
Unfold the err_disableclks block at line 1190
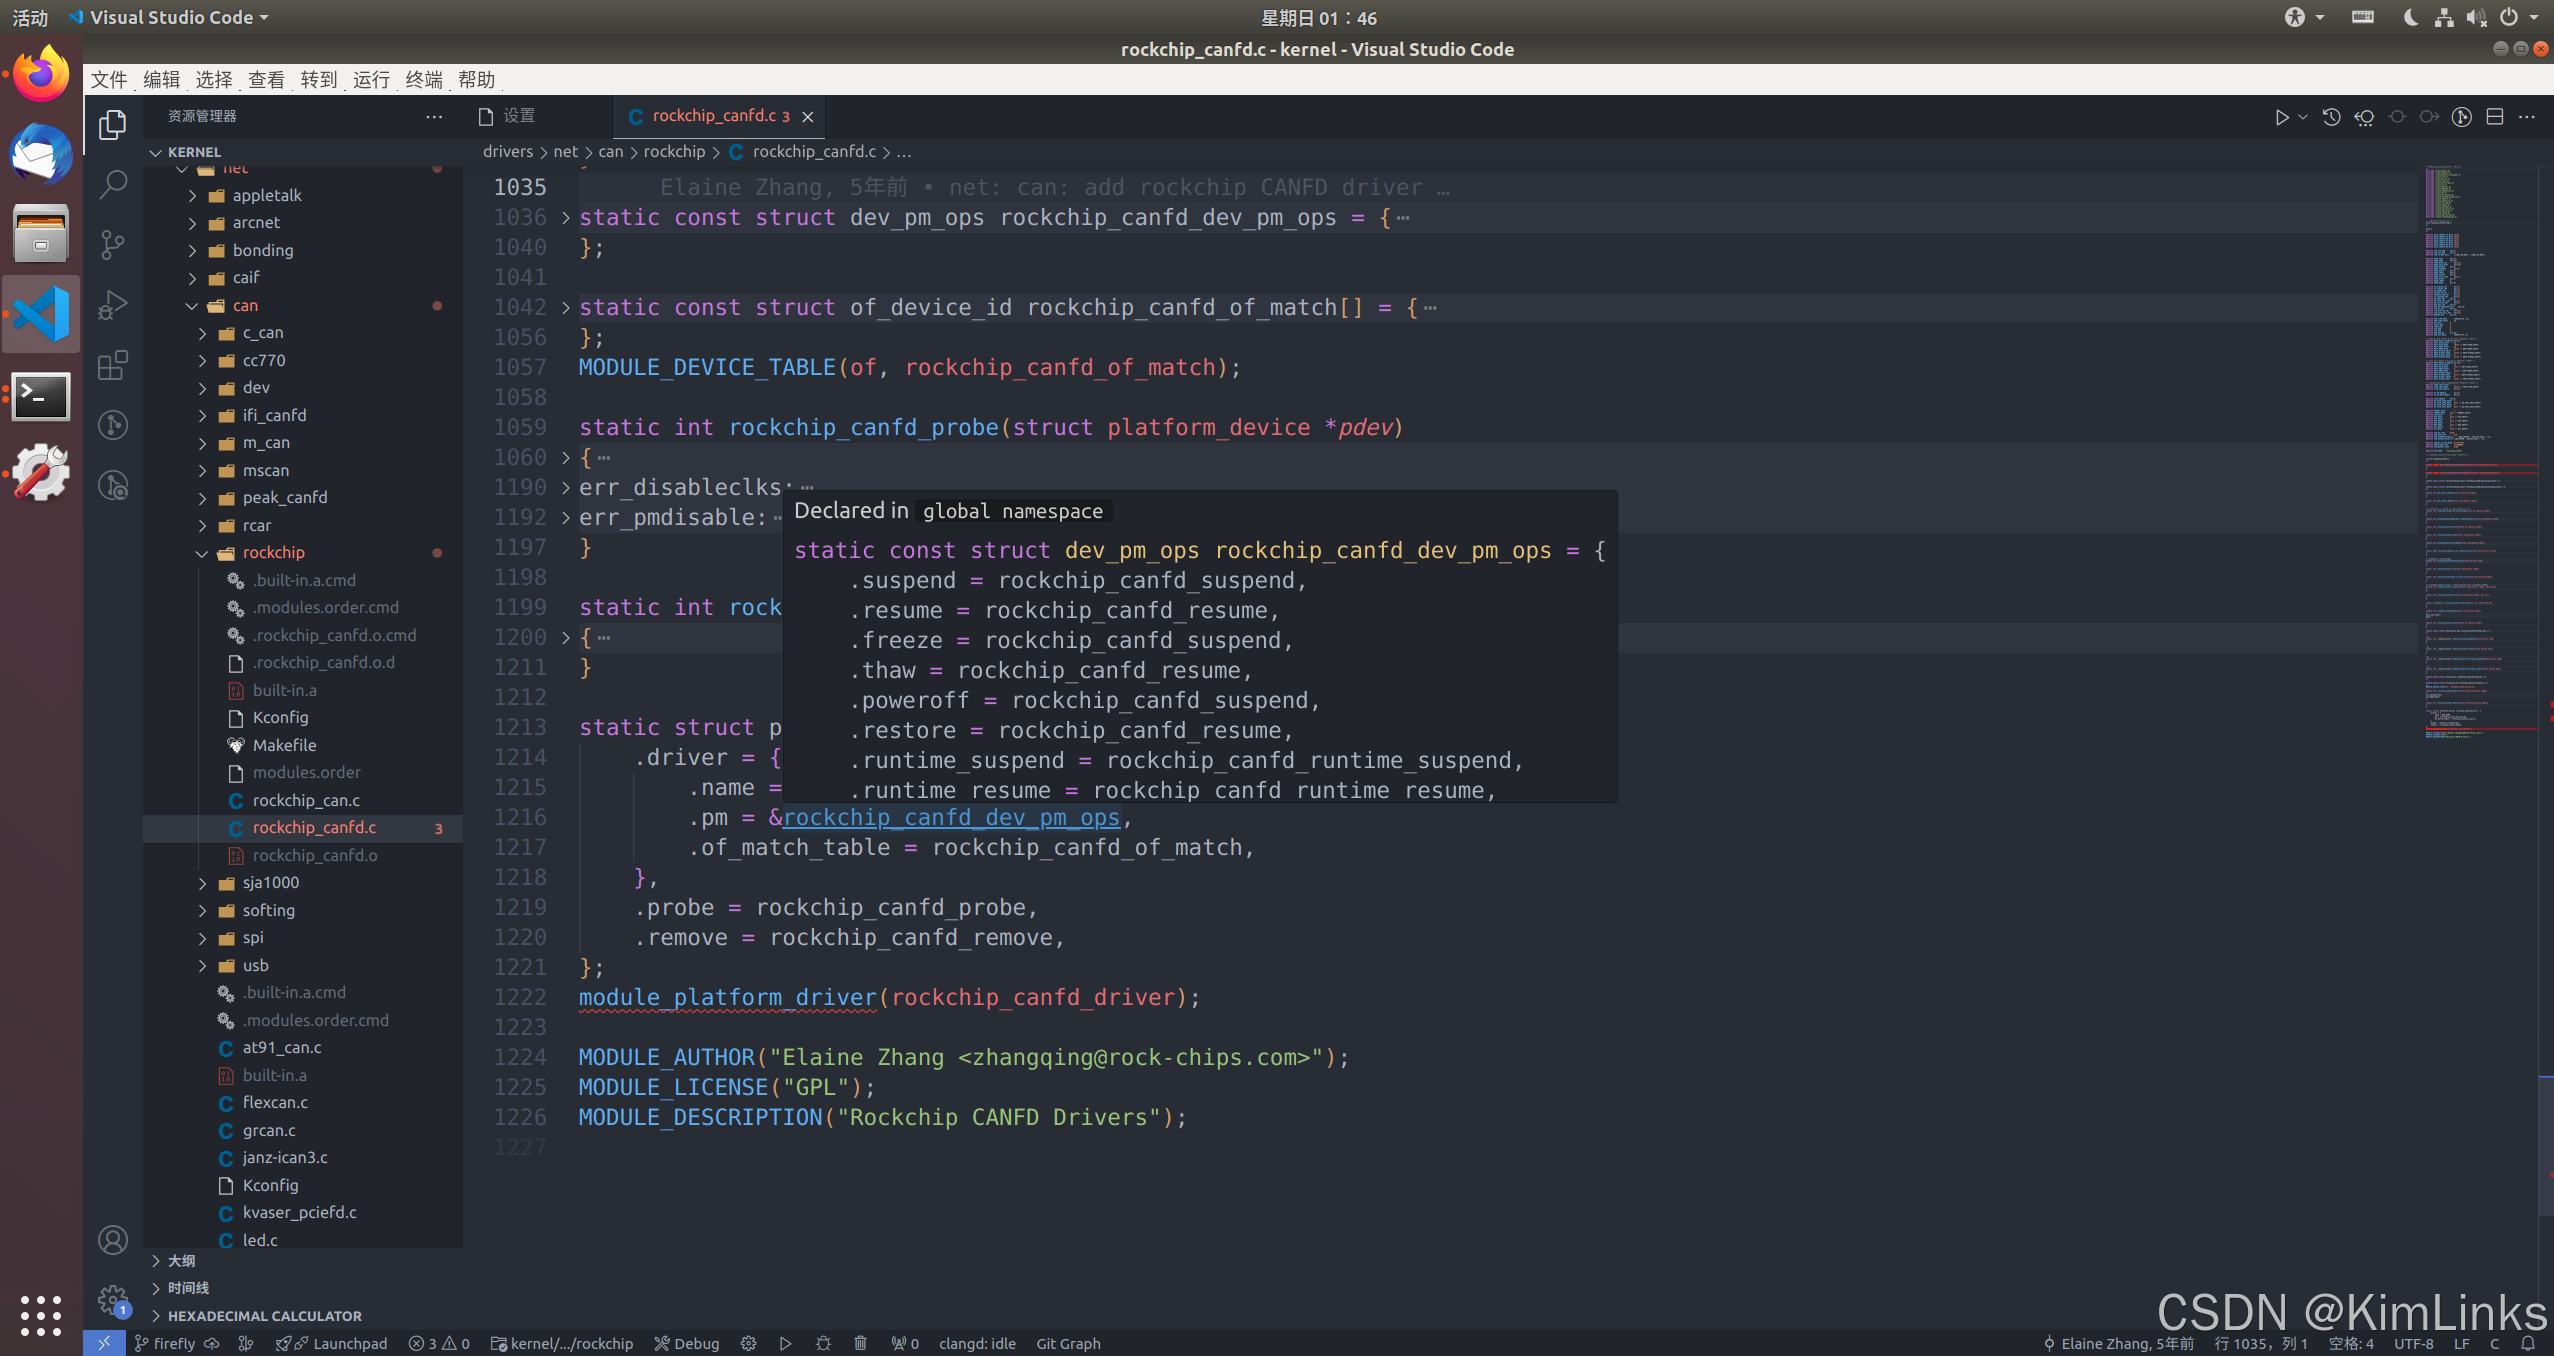pyautogui.click(x=566, y=488)
